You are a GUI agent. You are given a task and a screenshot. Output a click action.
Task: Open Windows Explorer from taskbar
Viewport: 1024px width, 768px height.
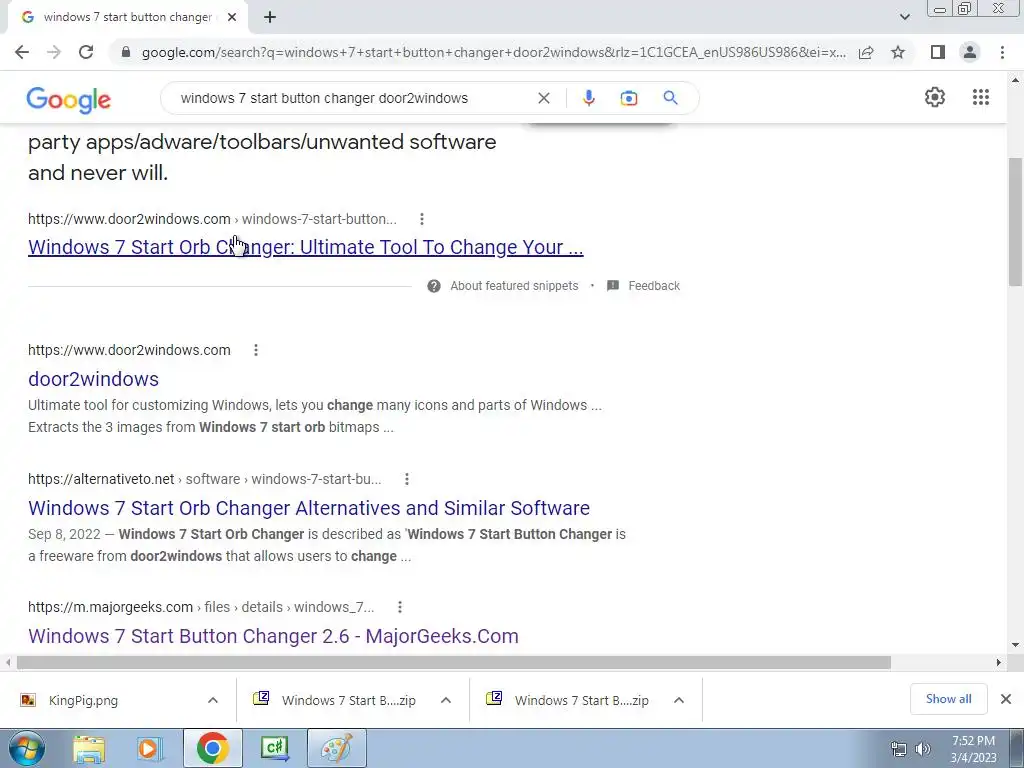(89, 748)
